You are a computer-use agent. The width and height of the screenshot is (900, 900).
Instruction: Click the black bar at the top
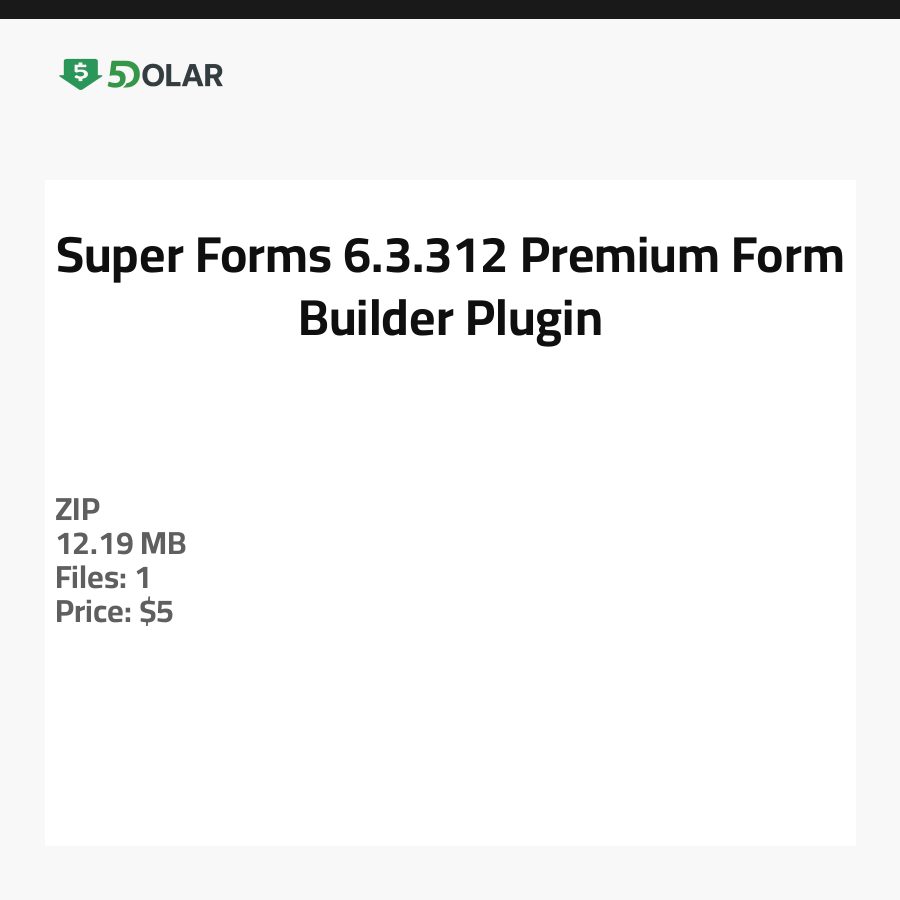tap(450, 9)
